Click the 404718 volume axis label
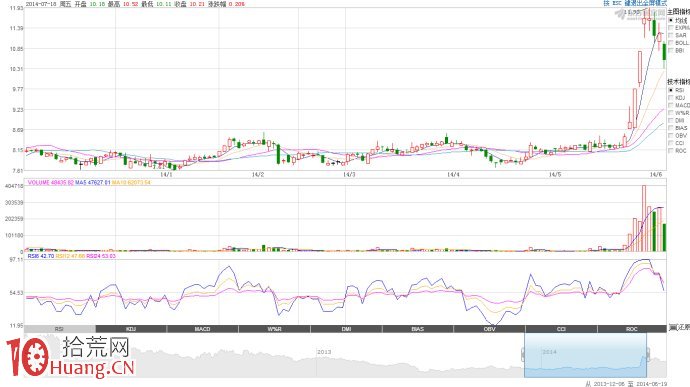Screen dimensions: 690x387 [x=14, y=186]
